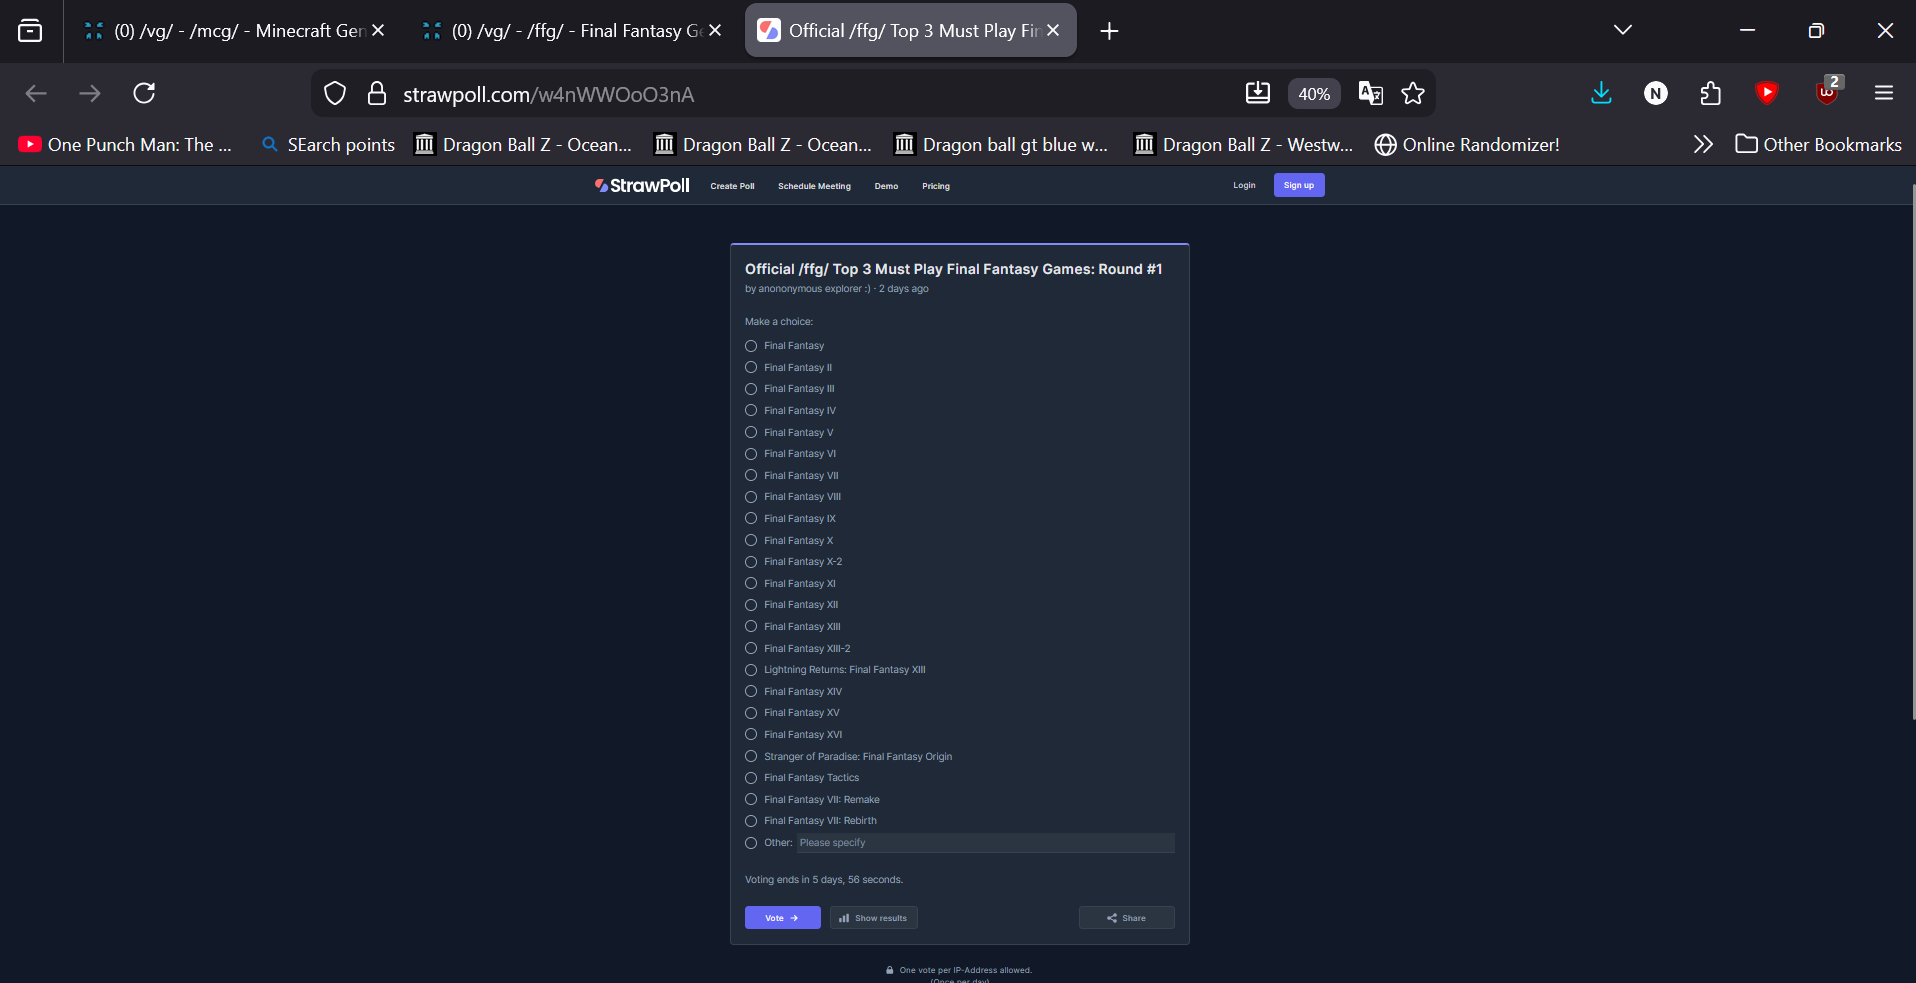Close the /mcg/ Minecraft General tab

coord(378,31)
